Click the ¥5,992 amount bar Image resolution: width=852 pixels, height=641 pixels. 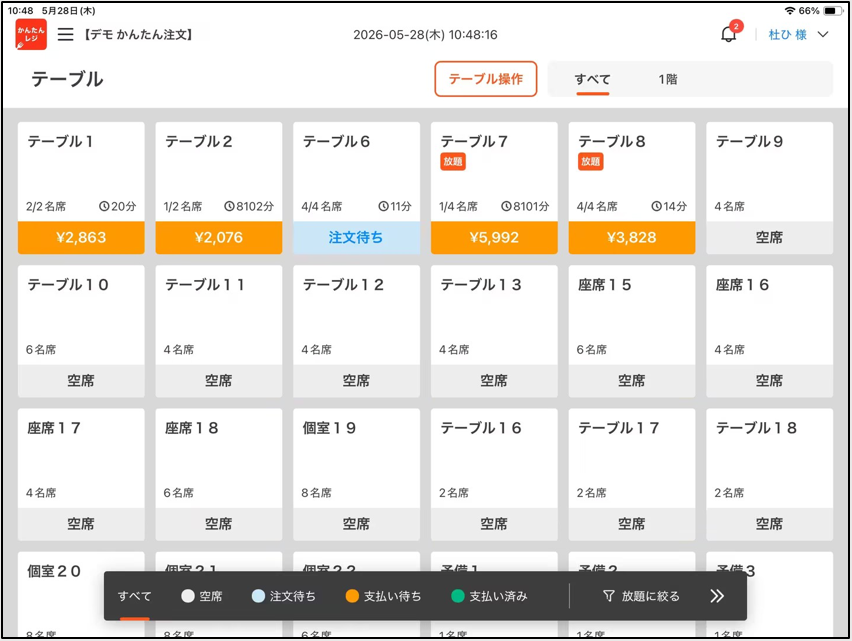494,237
